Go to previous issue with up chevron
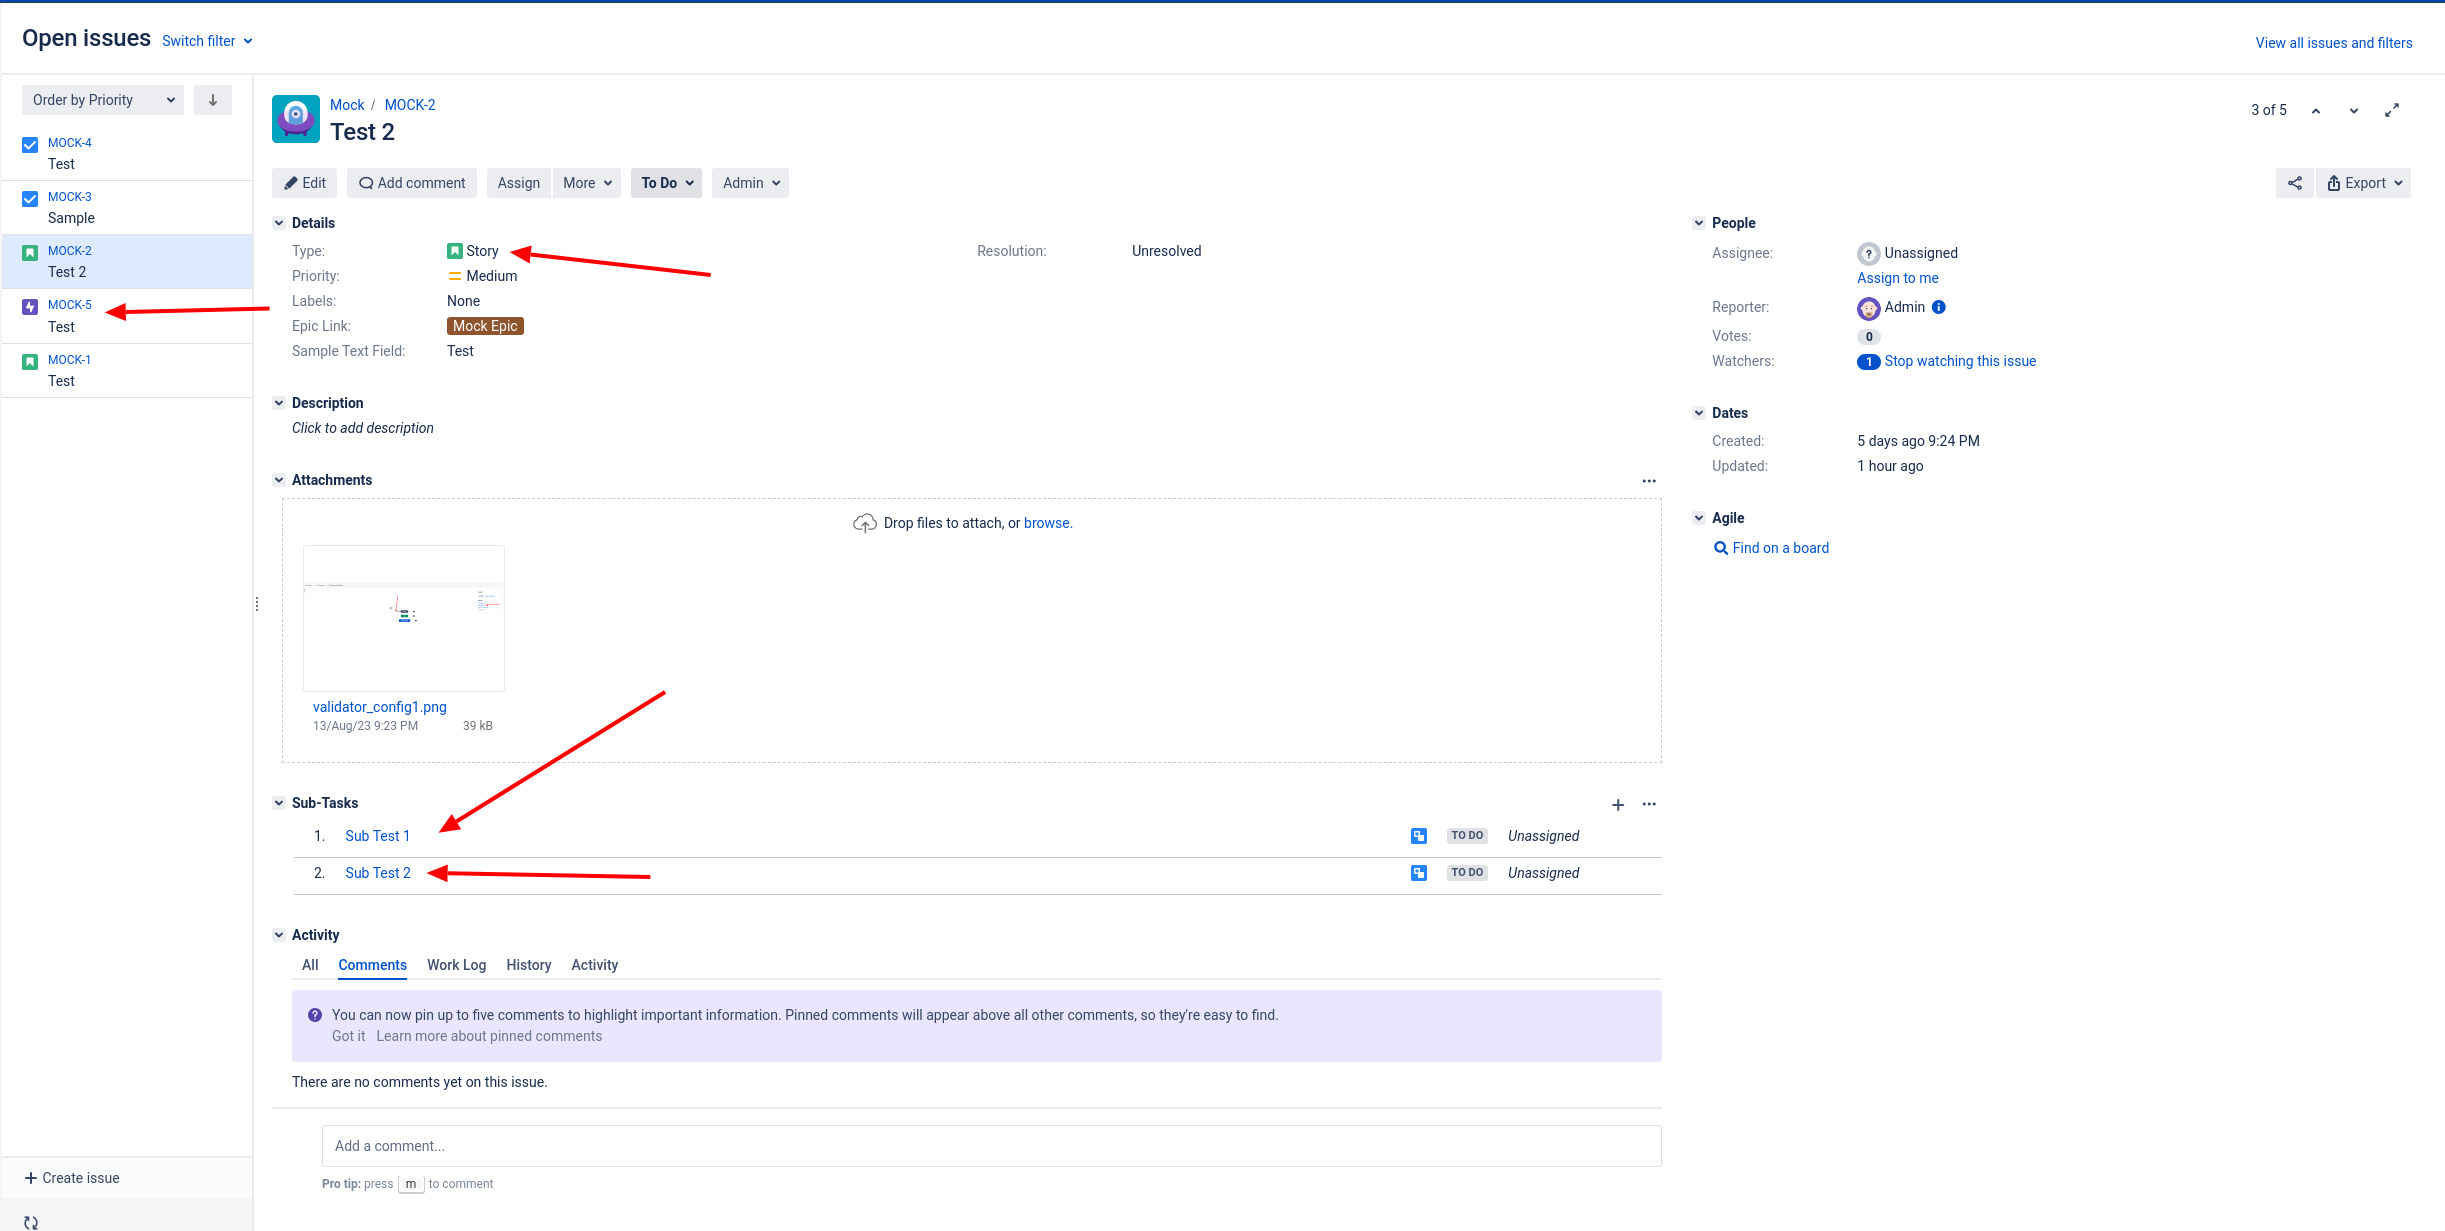The height and width of the screenshot is (1231, 2445). [2316, 111]
